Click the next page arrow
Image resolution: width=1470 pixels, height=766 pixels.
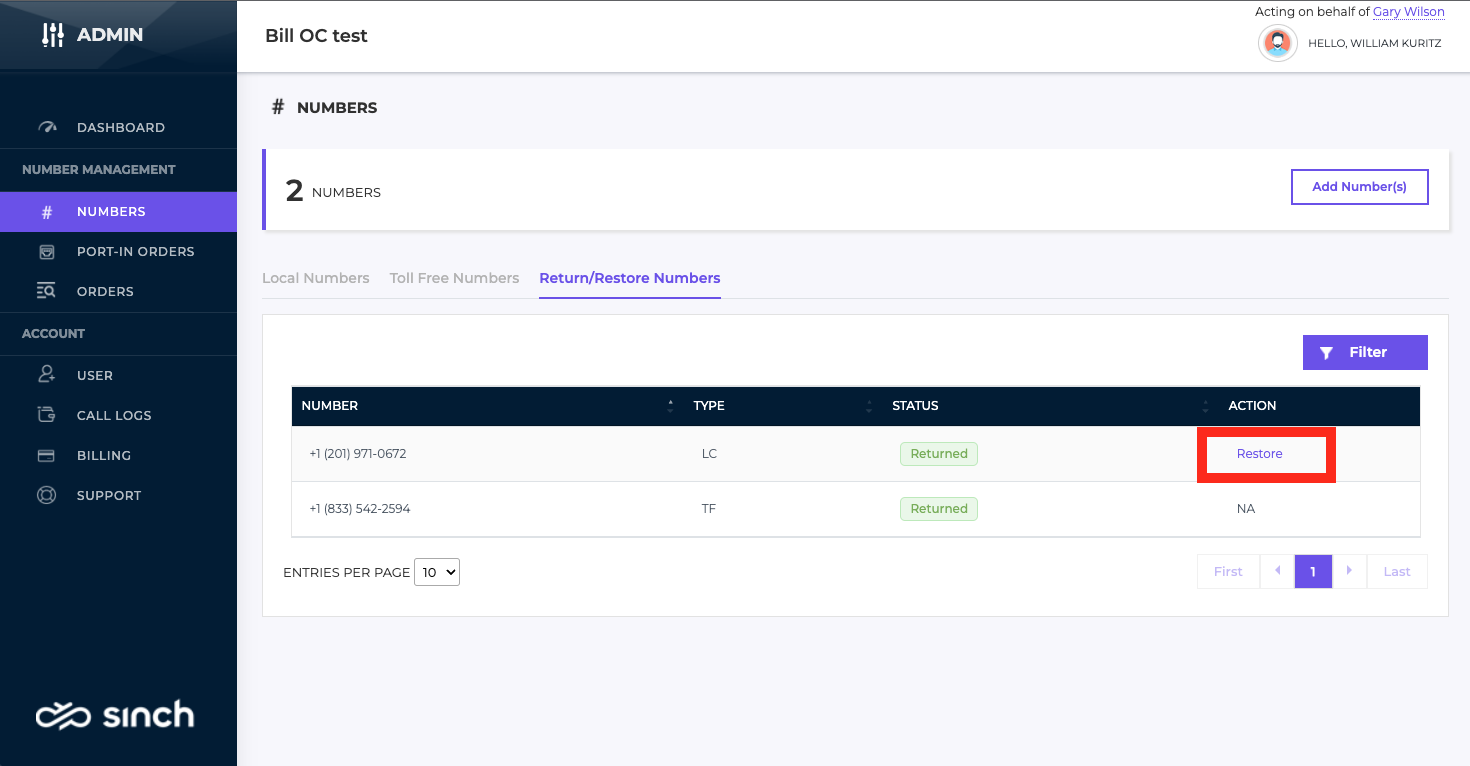[x=1349, y=571]
